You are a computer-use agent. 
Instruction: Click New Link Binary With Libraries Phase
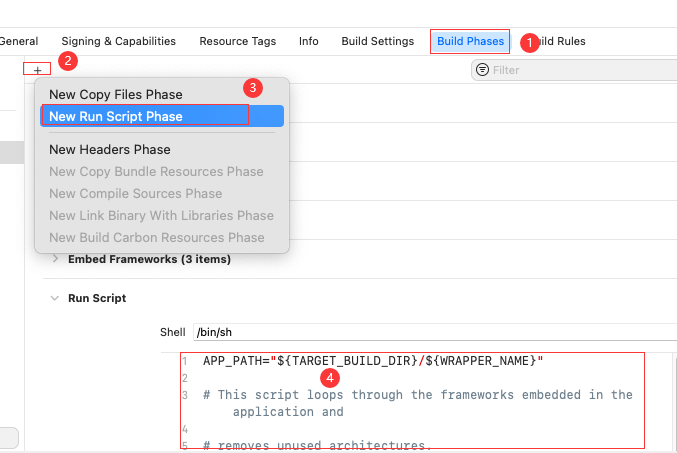161,215
